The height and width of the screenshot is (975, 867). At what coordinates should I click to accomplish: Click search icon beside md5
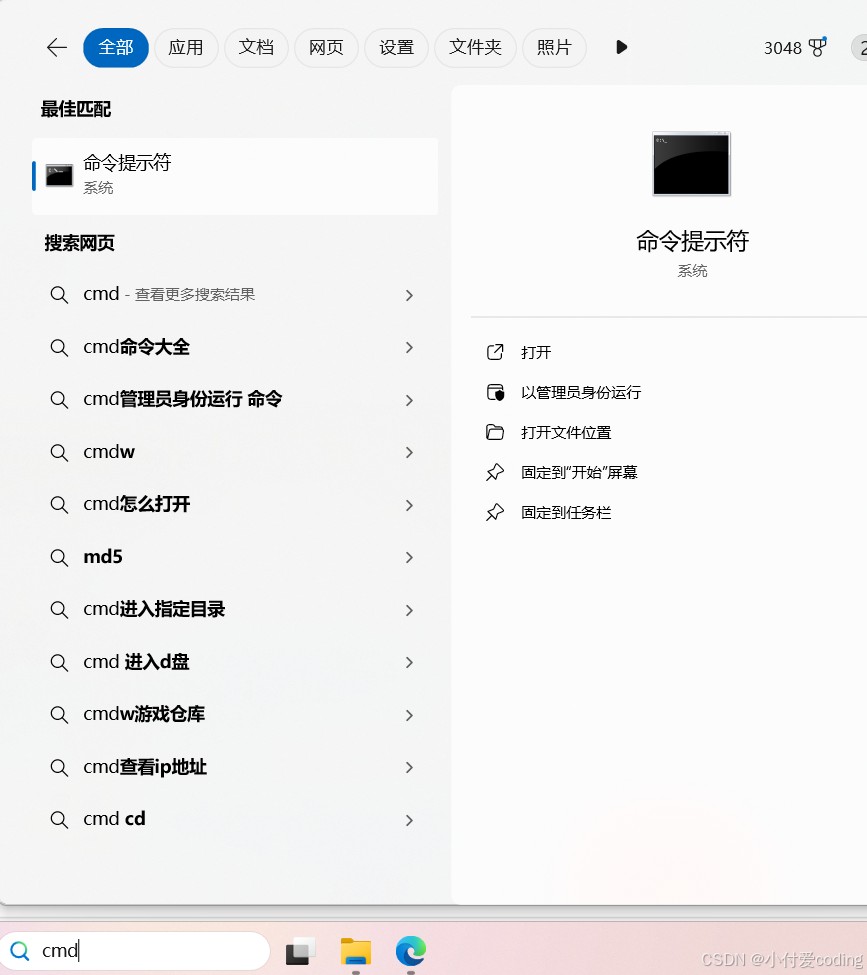pyautogui.click(x=59, y=558)
